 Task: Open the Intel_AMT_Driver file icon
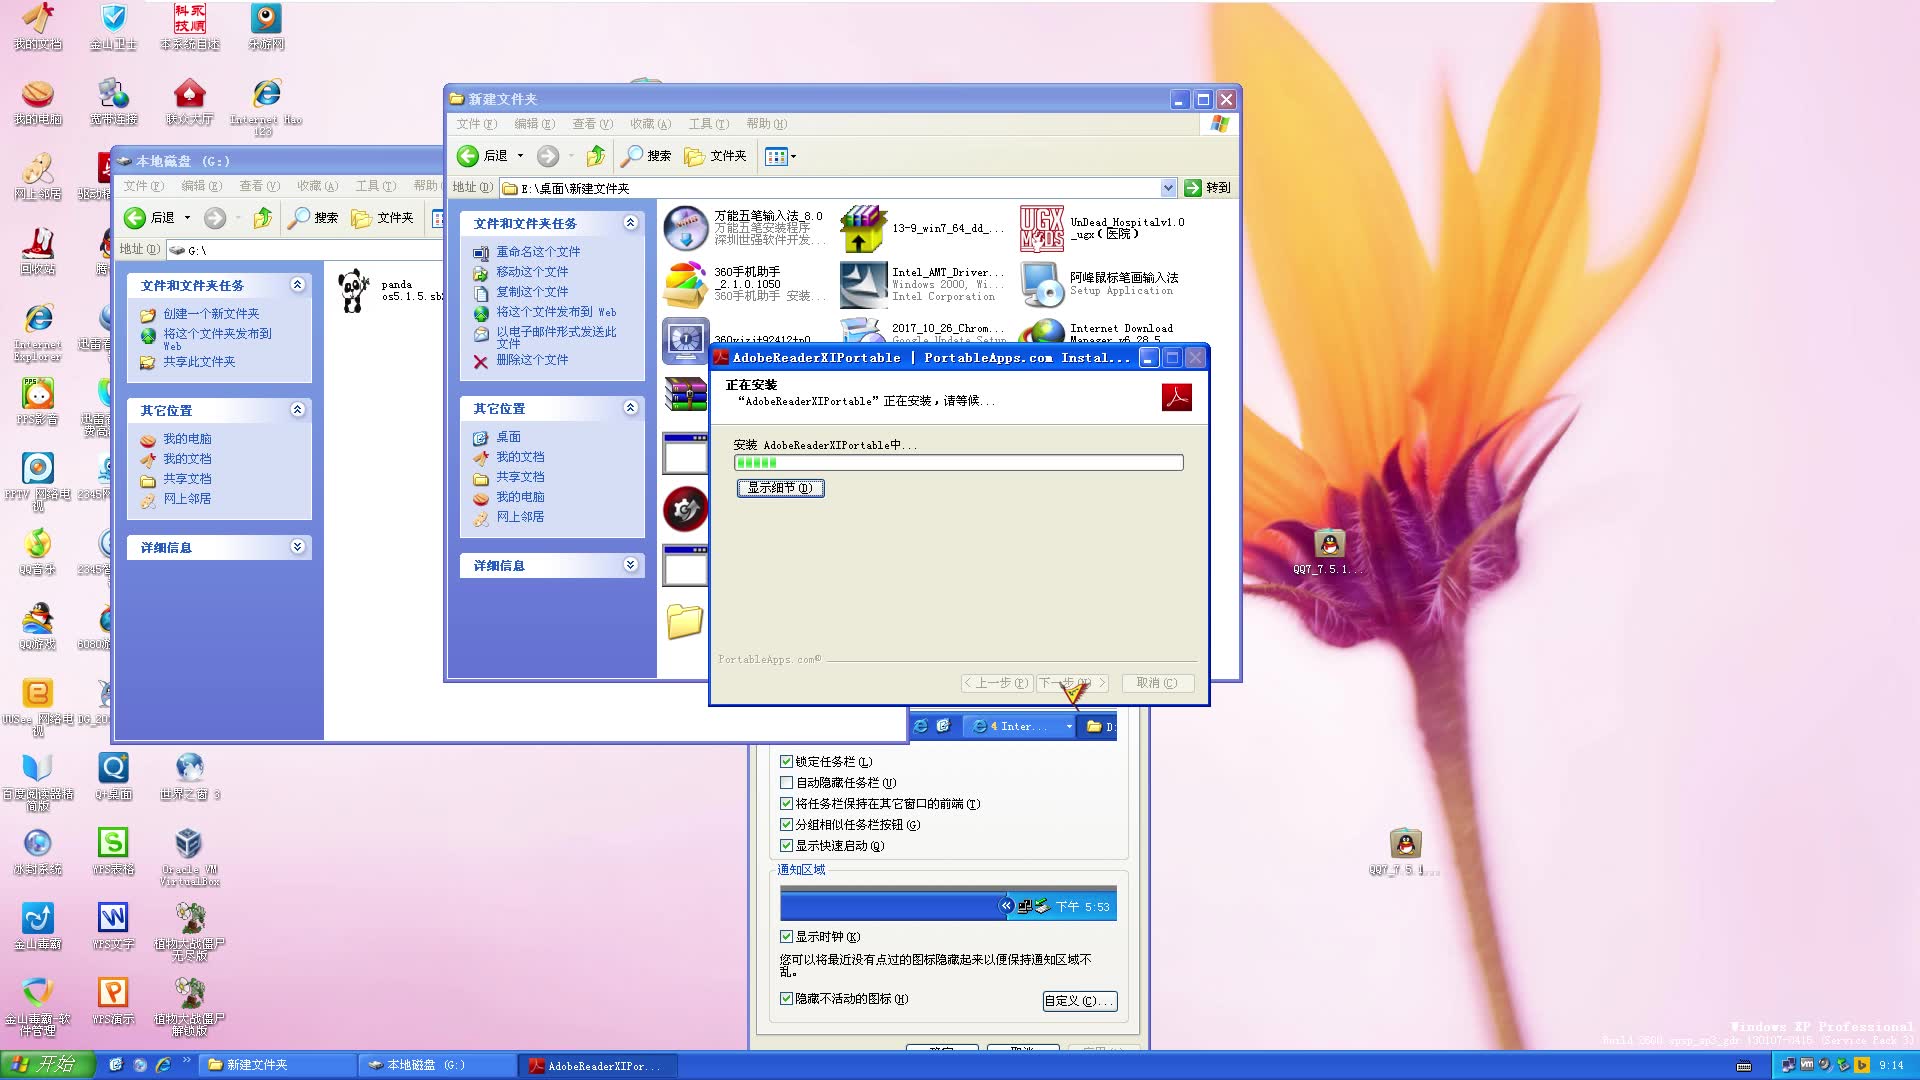click(x=862, y=284)
